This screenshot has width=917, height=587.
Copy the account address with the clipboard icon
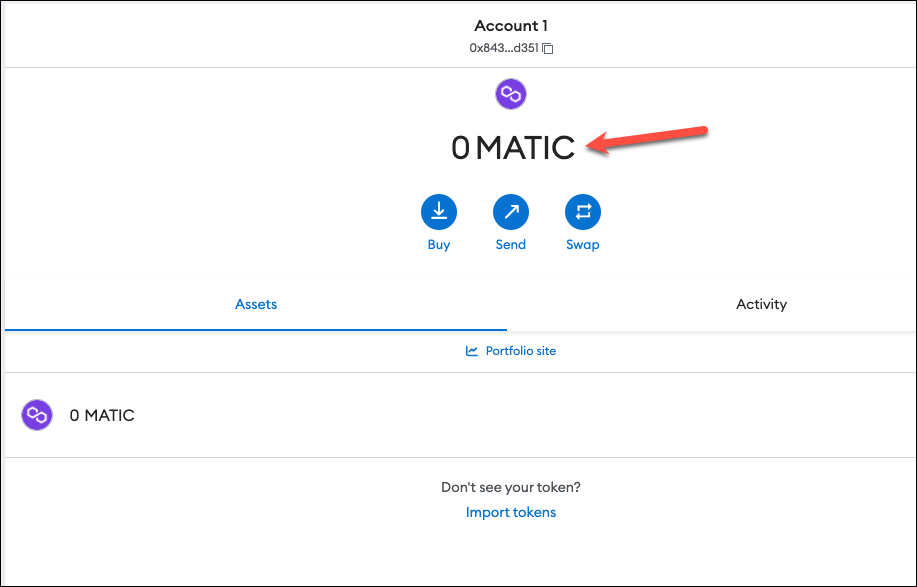tap(548, 49)
